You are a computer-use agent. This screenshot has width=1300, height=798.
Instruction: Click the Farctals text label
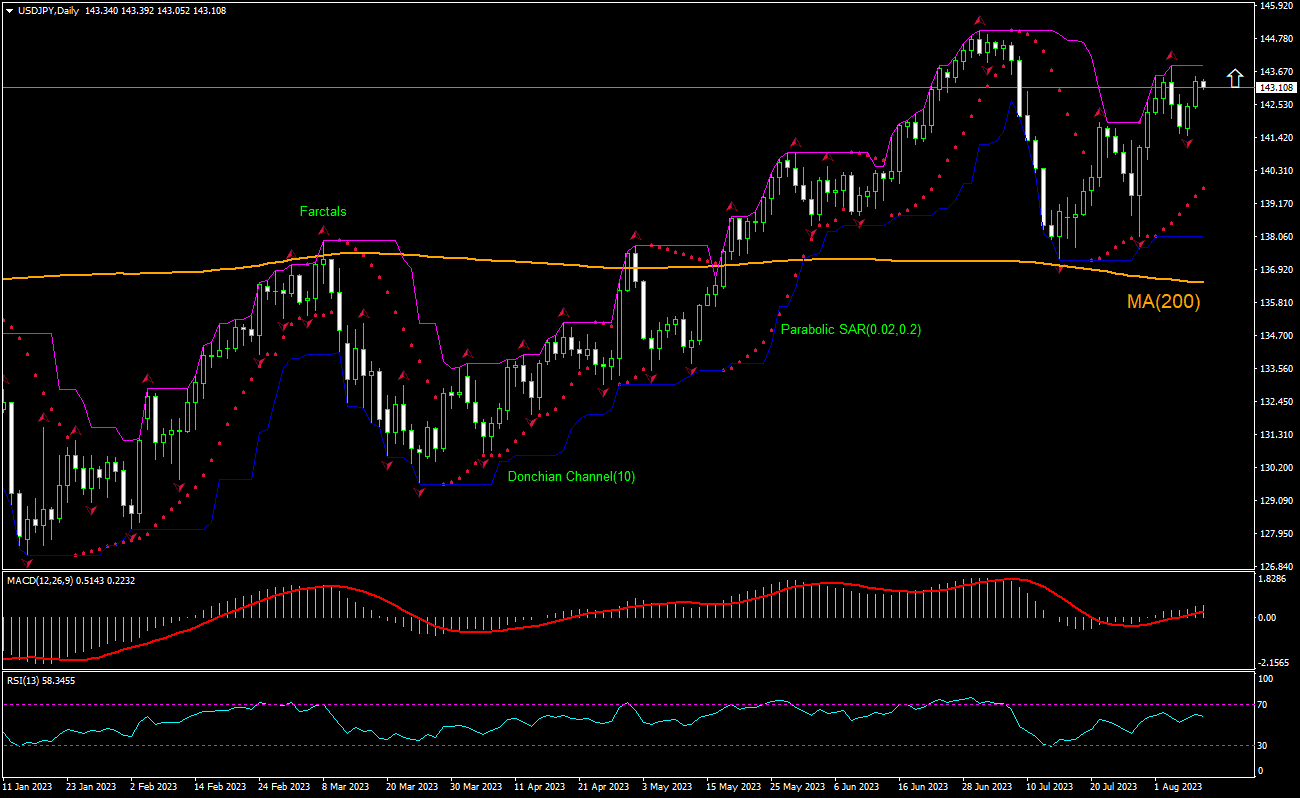323,211
